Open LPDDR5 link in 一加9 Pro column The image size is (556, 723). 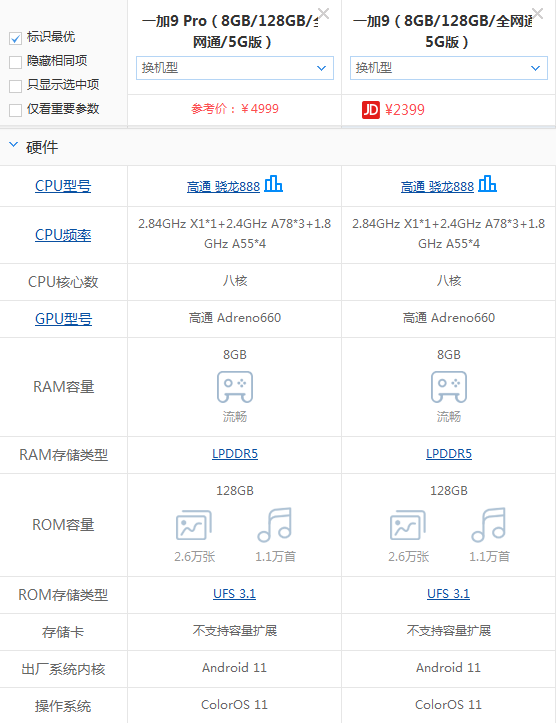pos(235,454)
